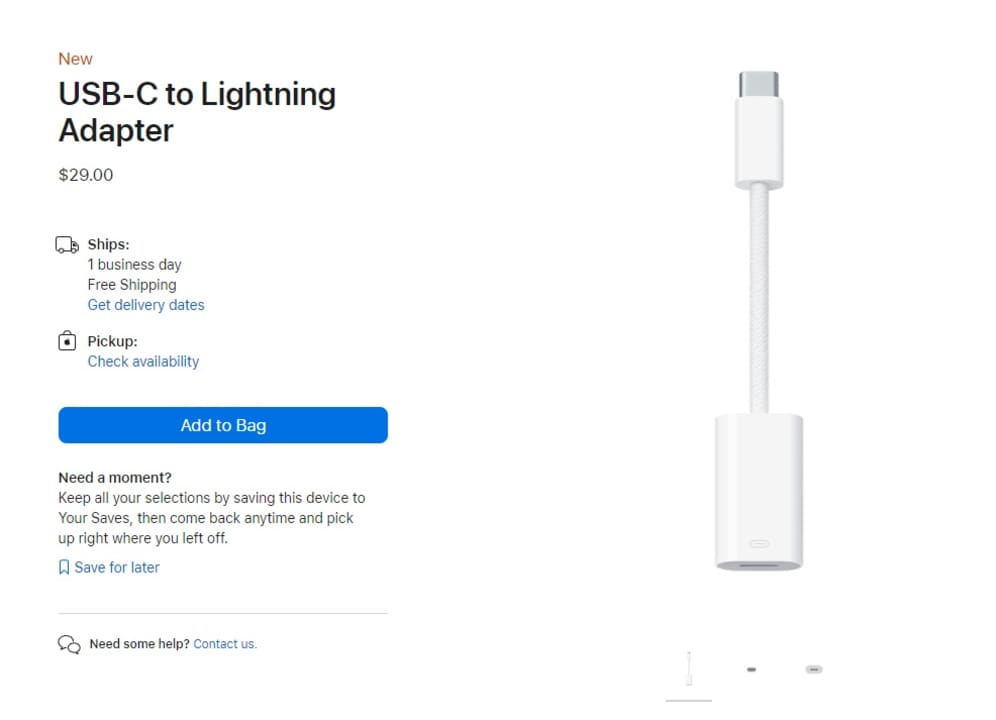Click the bookmark icon beside Save for later
Image resolution: width=996 pixels, height=720 pixels.
point(64,567)
